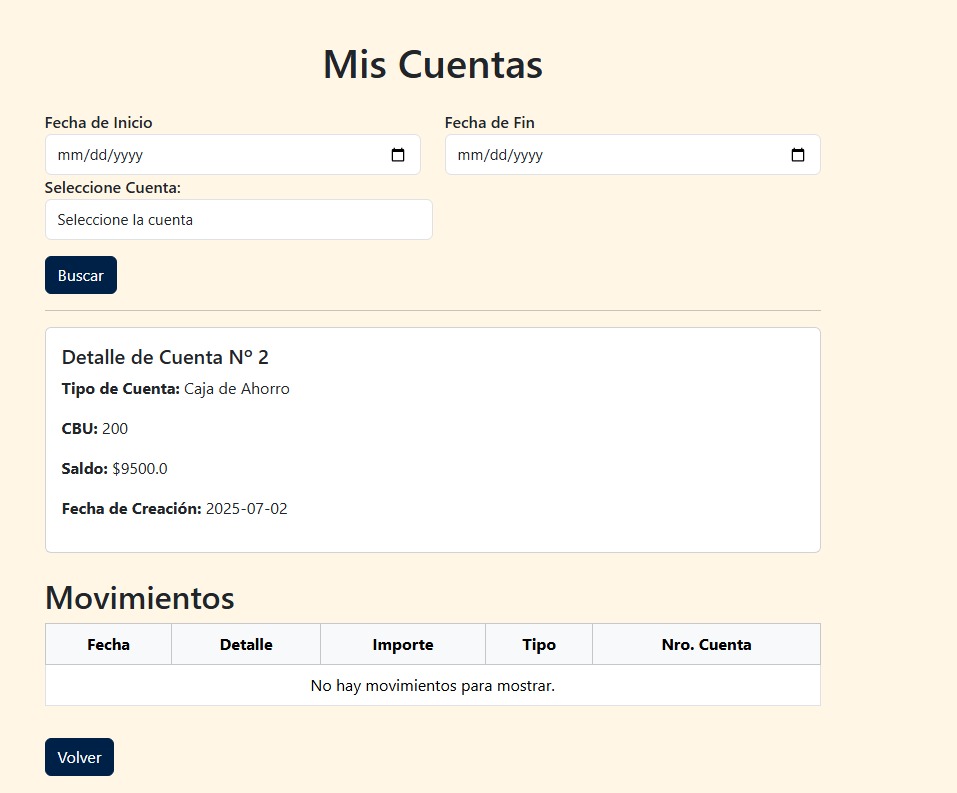
Task: Click the Fecha column header
Action: [x=108, y=644]
